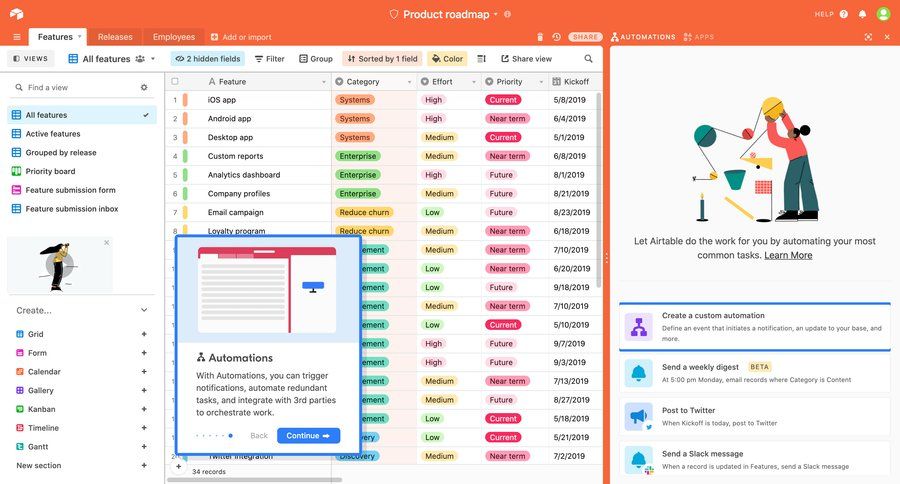Open the Help question mark icon

coord(844,14)
